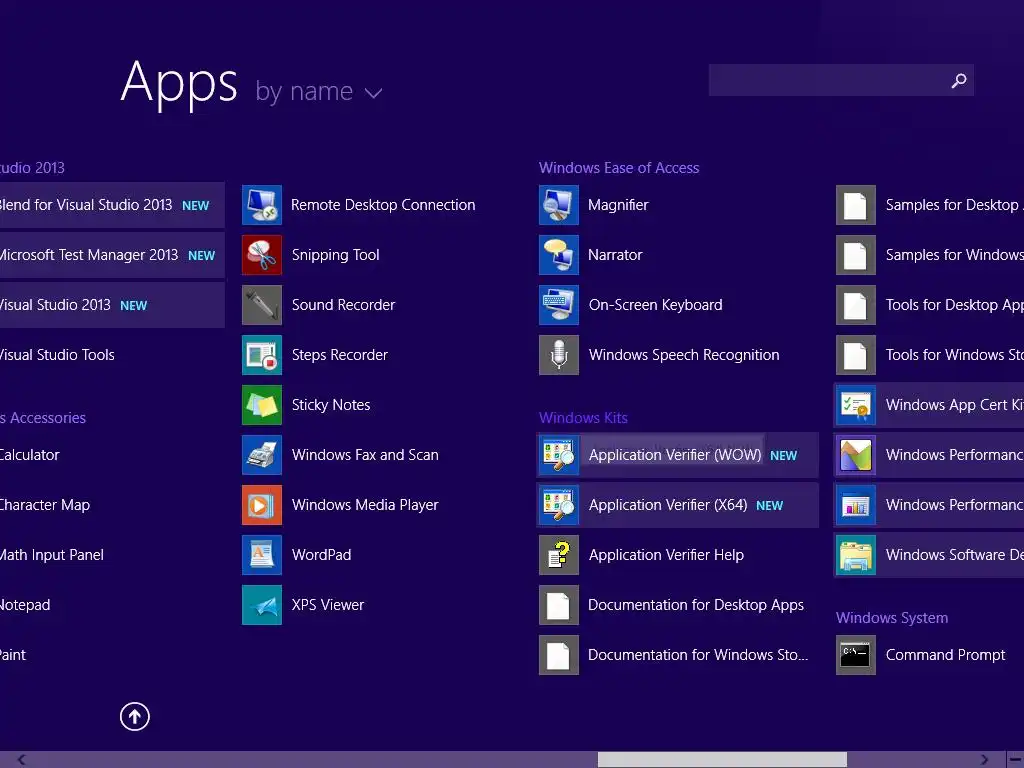Click the Windows System group header

(x=892, y=618)
